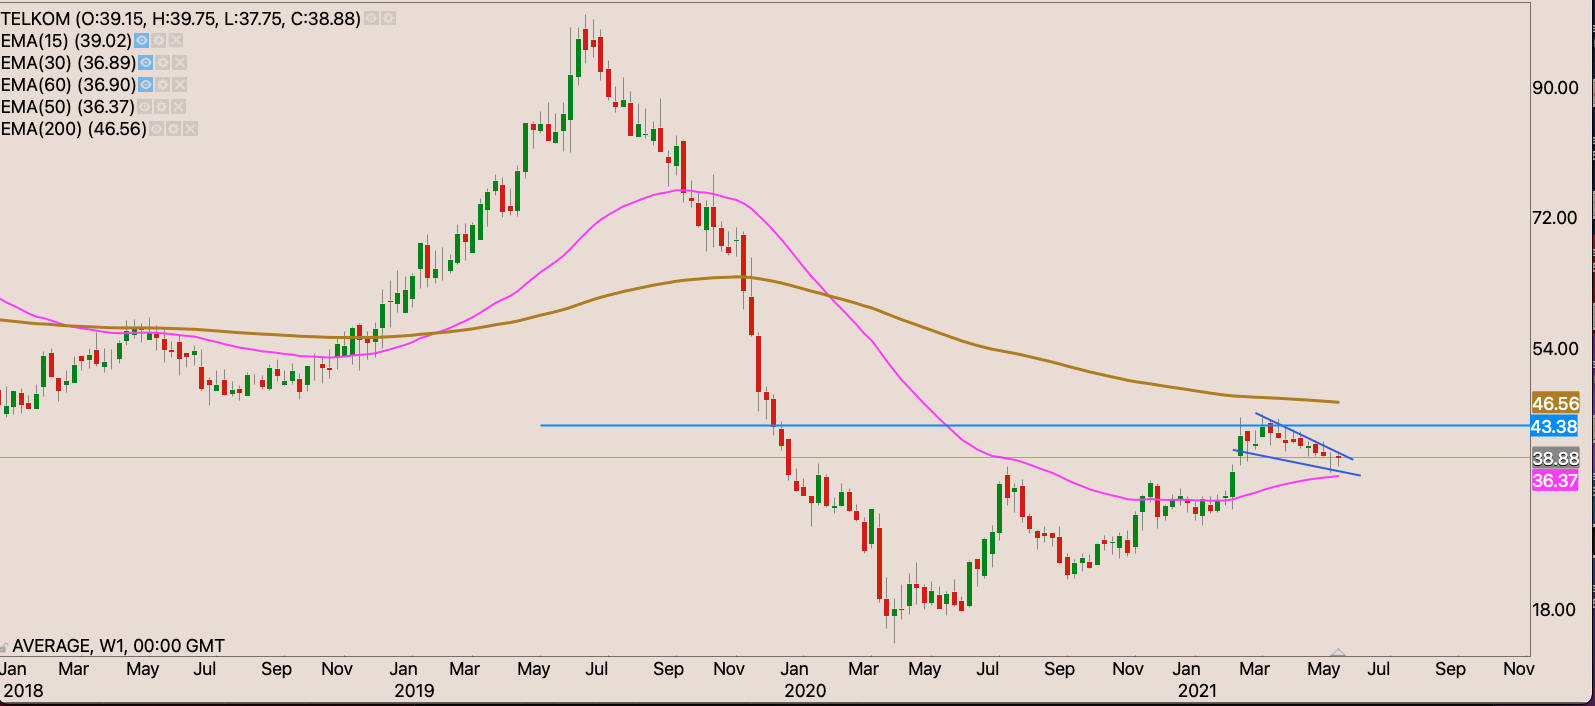Image resolution: width=1595 pixels, height=706 pixels.
Task: Open EMA(15) indicator settings gear
Action: click(x=159, y=41)
